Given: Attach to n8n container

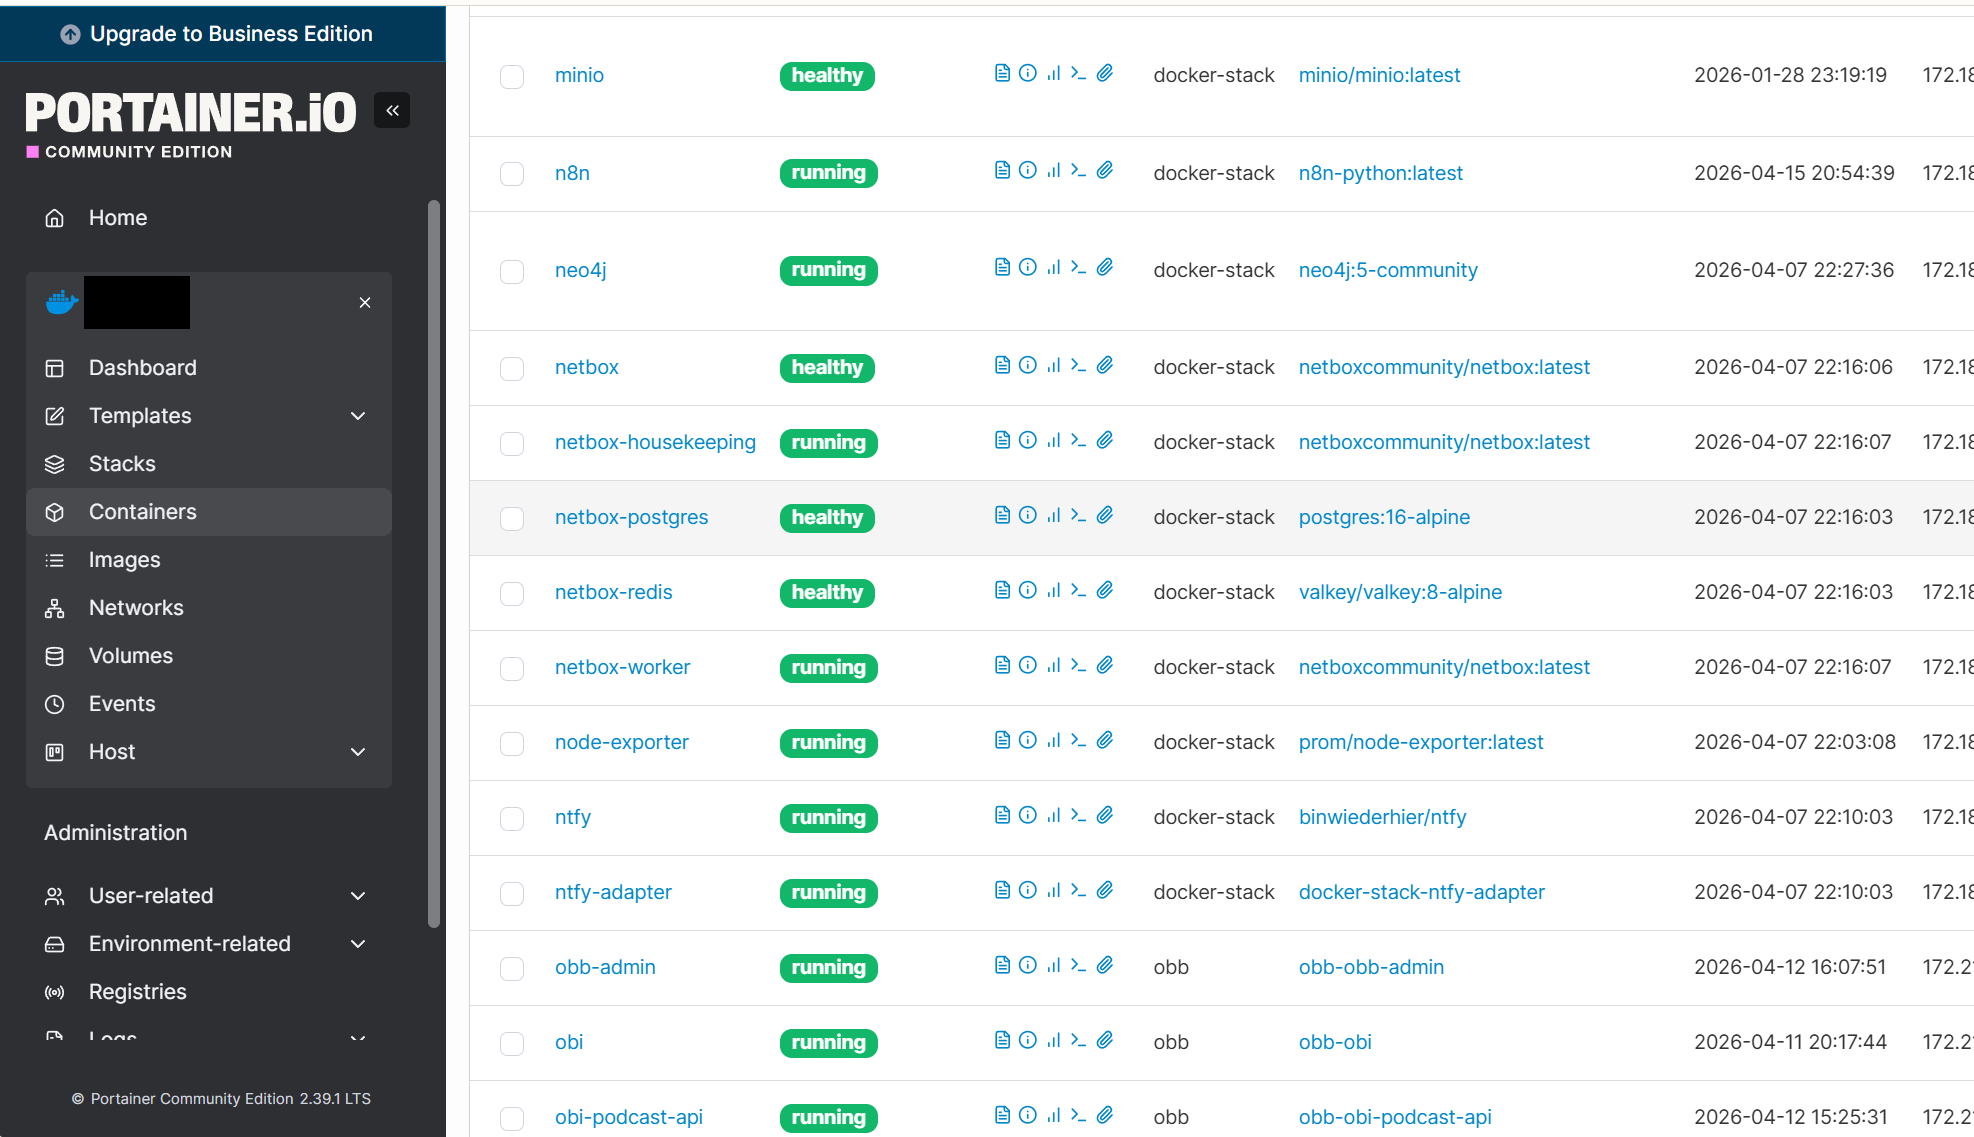Looking at the screenshot, I should point(1105,170).
